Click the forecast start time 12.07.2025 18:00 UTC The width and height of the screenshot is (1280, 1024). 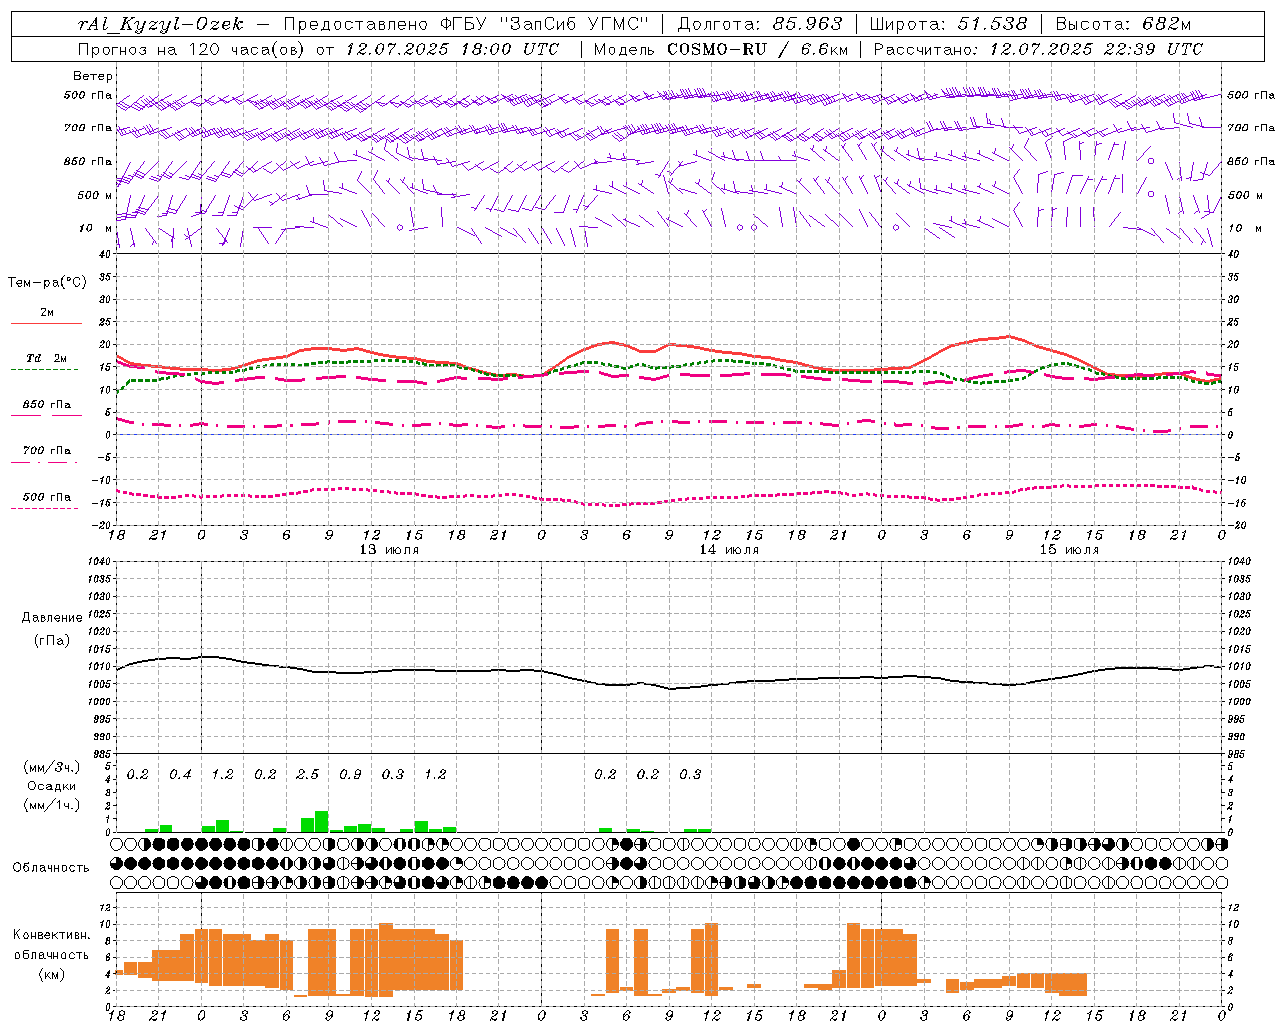click(x=452, y=49)
